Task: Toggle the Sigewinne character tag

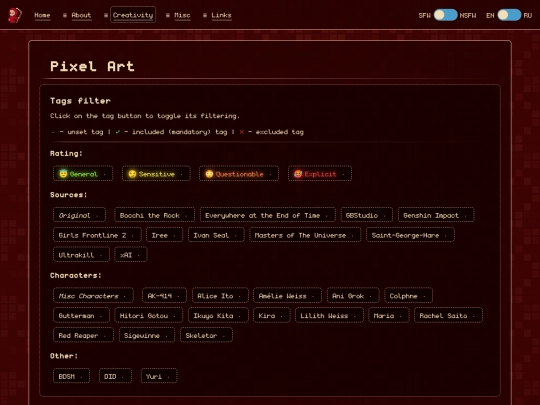Action: point(147,335)
